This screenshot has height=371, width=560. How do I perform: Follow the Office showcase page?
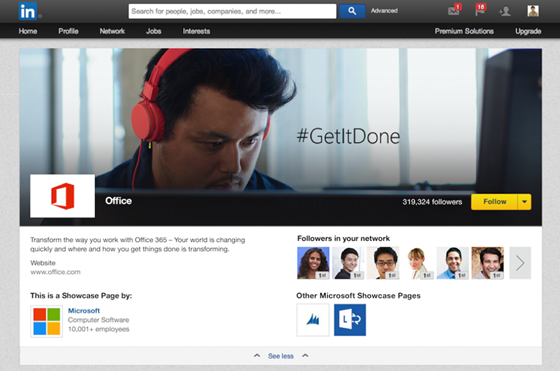click(x=494, y=202)
